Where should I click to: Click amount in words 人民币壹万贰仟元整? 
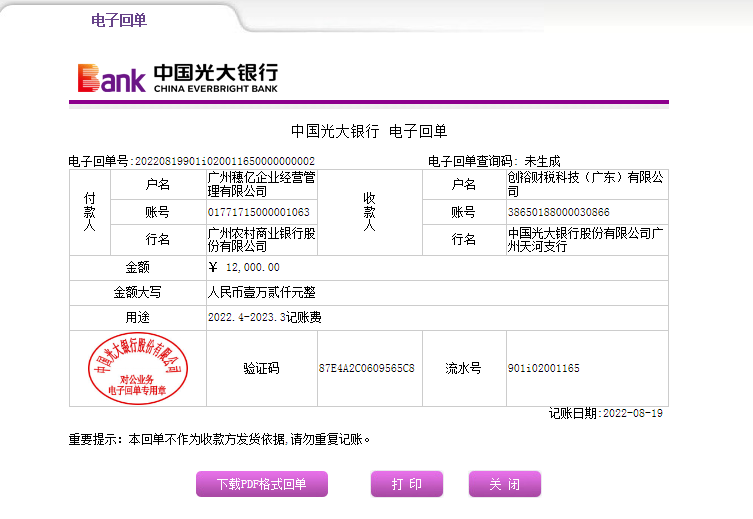(262, 292)
